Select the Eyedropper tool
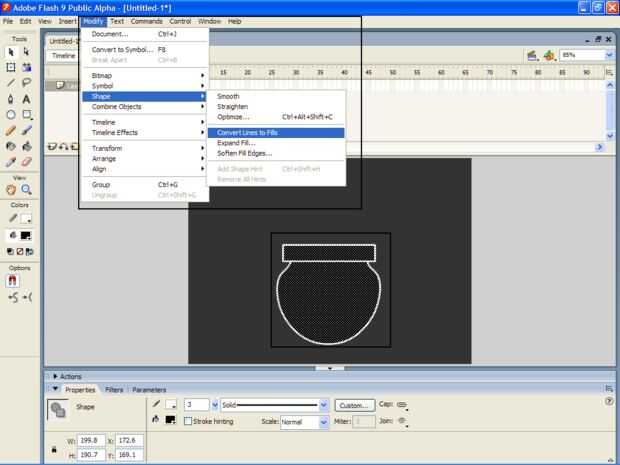This screenshot has width=620, height=465. tap(11, 160)
